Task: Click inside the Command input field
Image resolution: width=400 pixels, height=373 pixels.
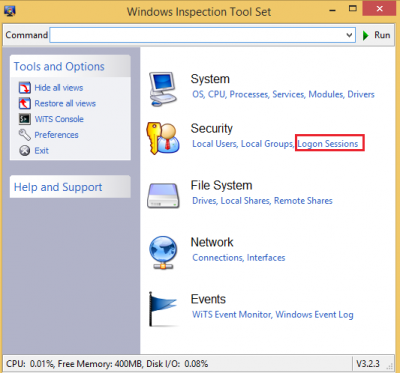Action: tap(197, 35)
